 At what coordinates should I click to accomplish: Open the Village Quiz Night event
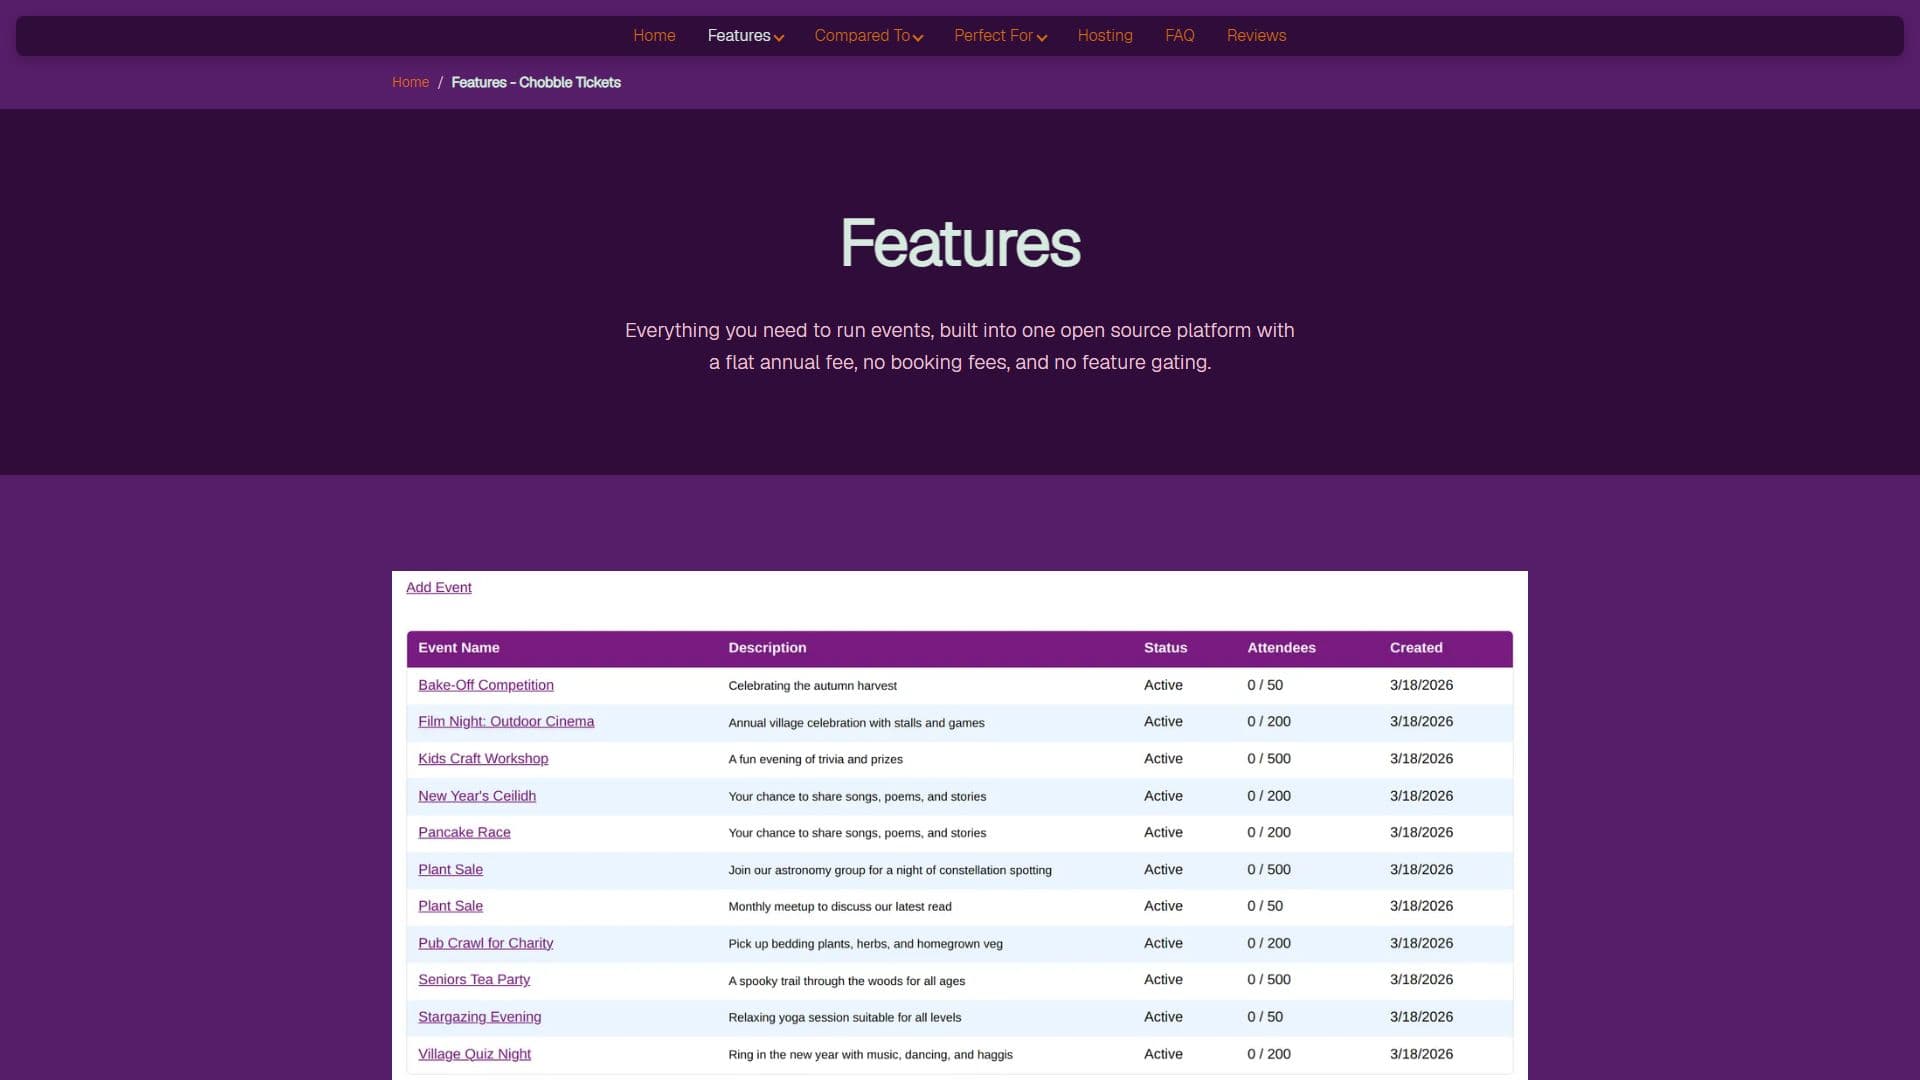pyautogui.click(x=474, y=1054)
